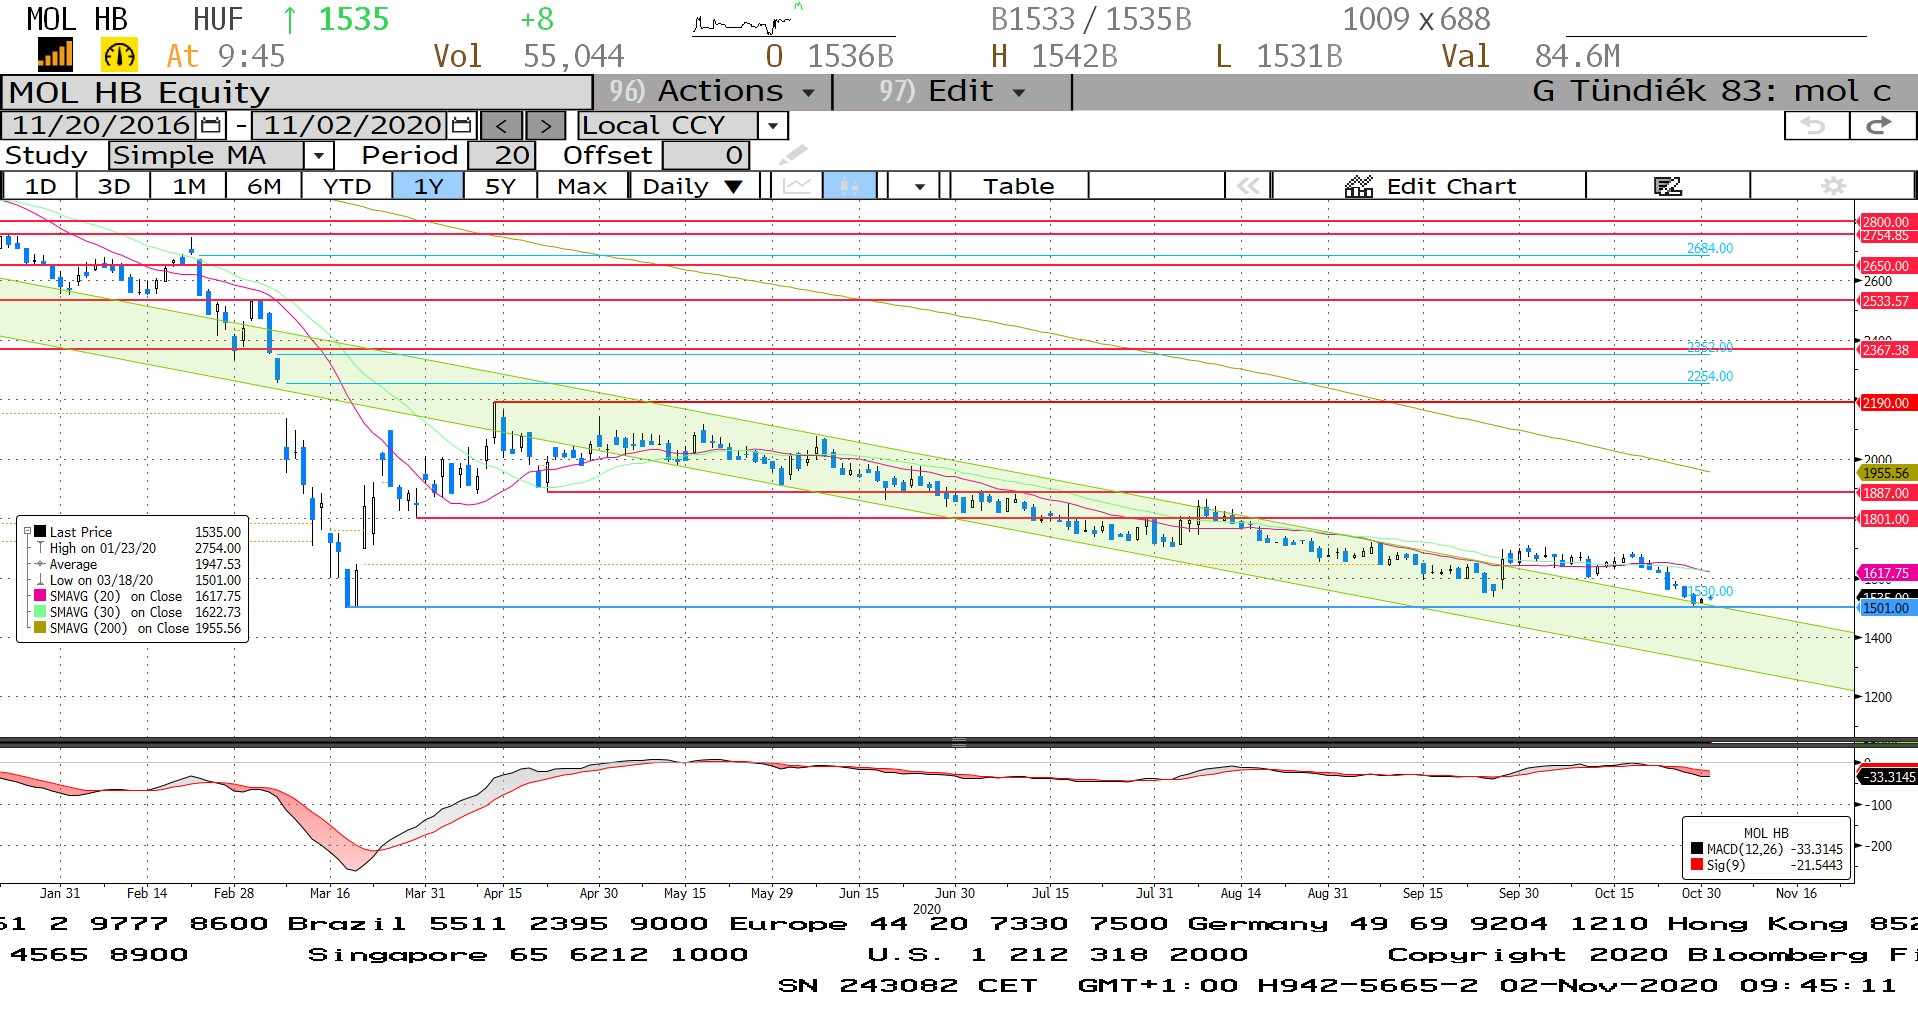Viewport: 1918px width, 1025px height.
Task: Go to next date range arrow
Action: click(x=545, y=126)
